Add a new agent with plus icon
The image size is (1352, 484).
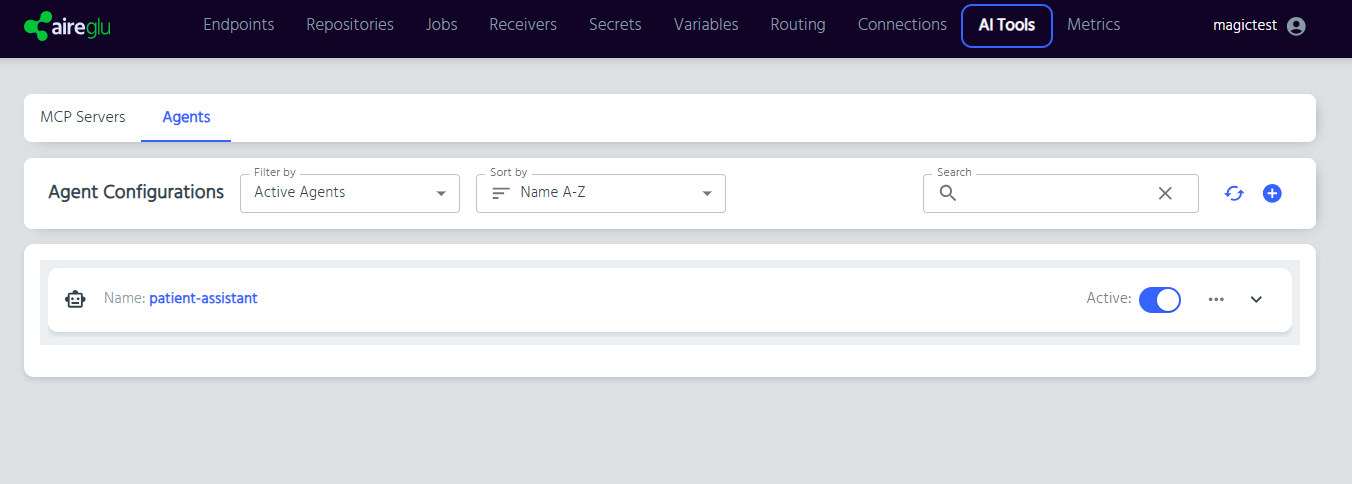tap(1272, 193)
